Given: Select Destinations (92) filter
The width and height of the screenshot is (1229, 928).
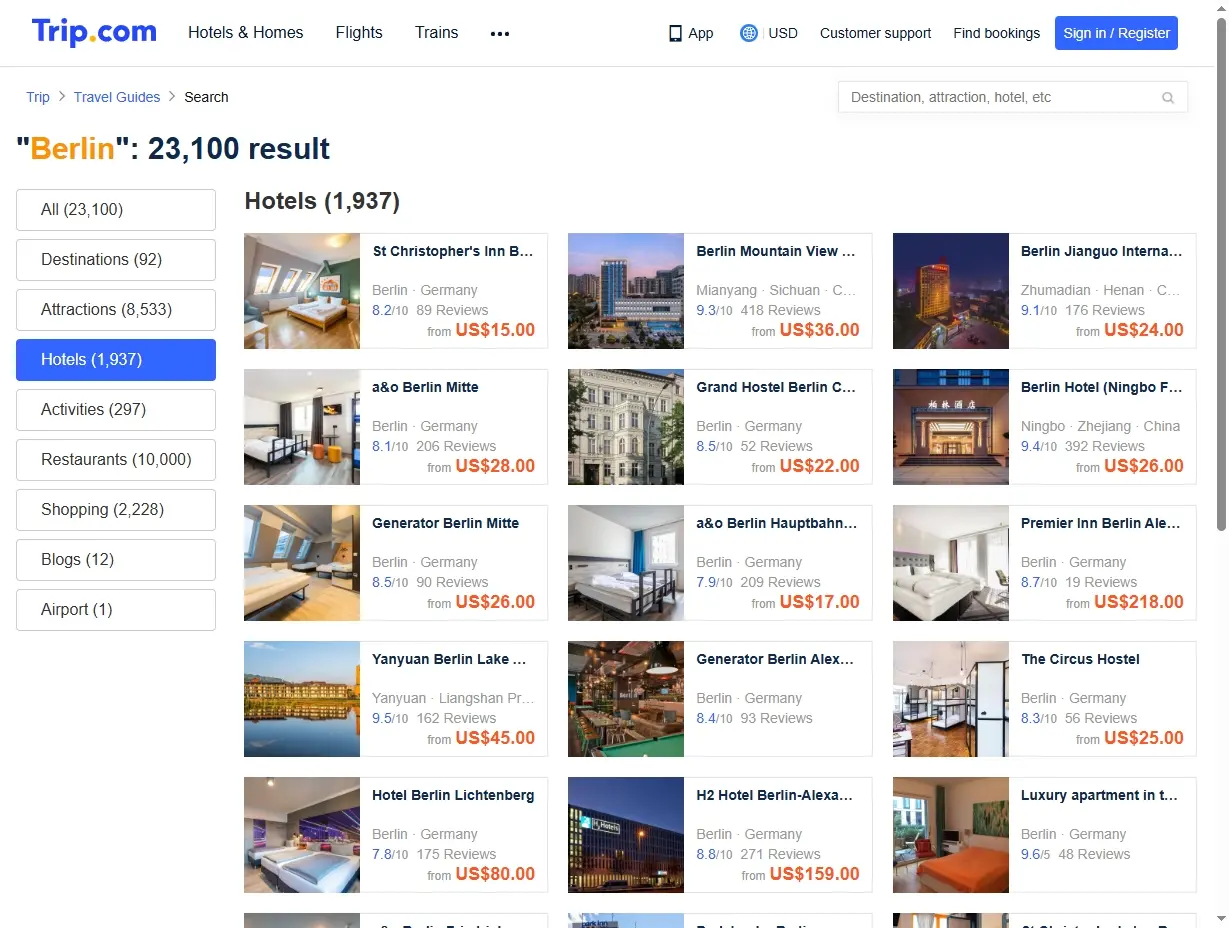Looking at the screenshot, I should [116, 260].
